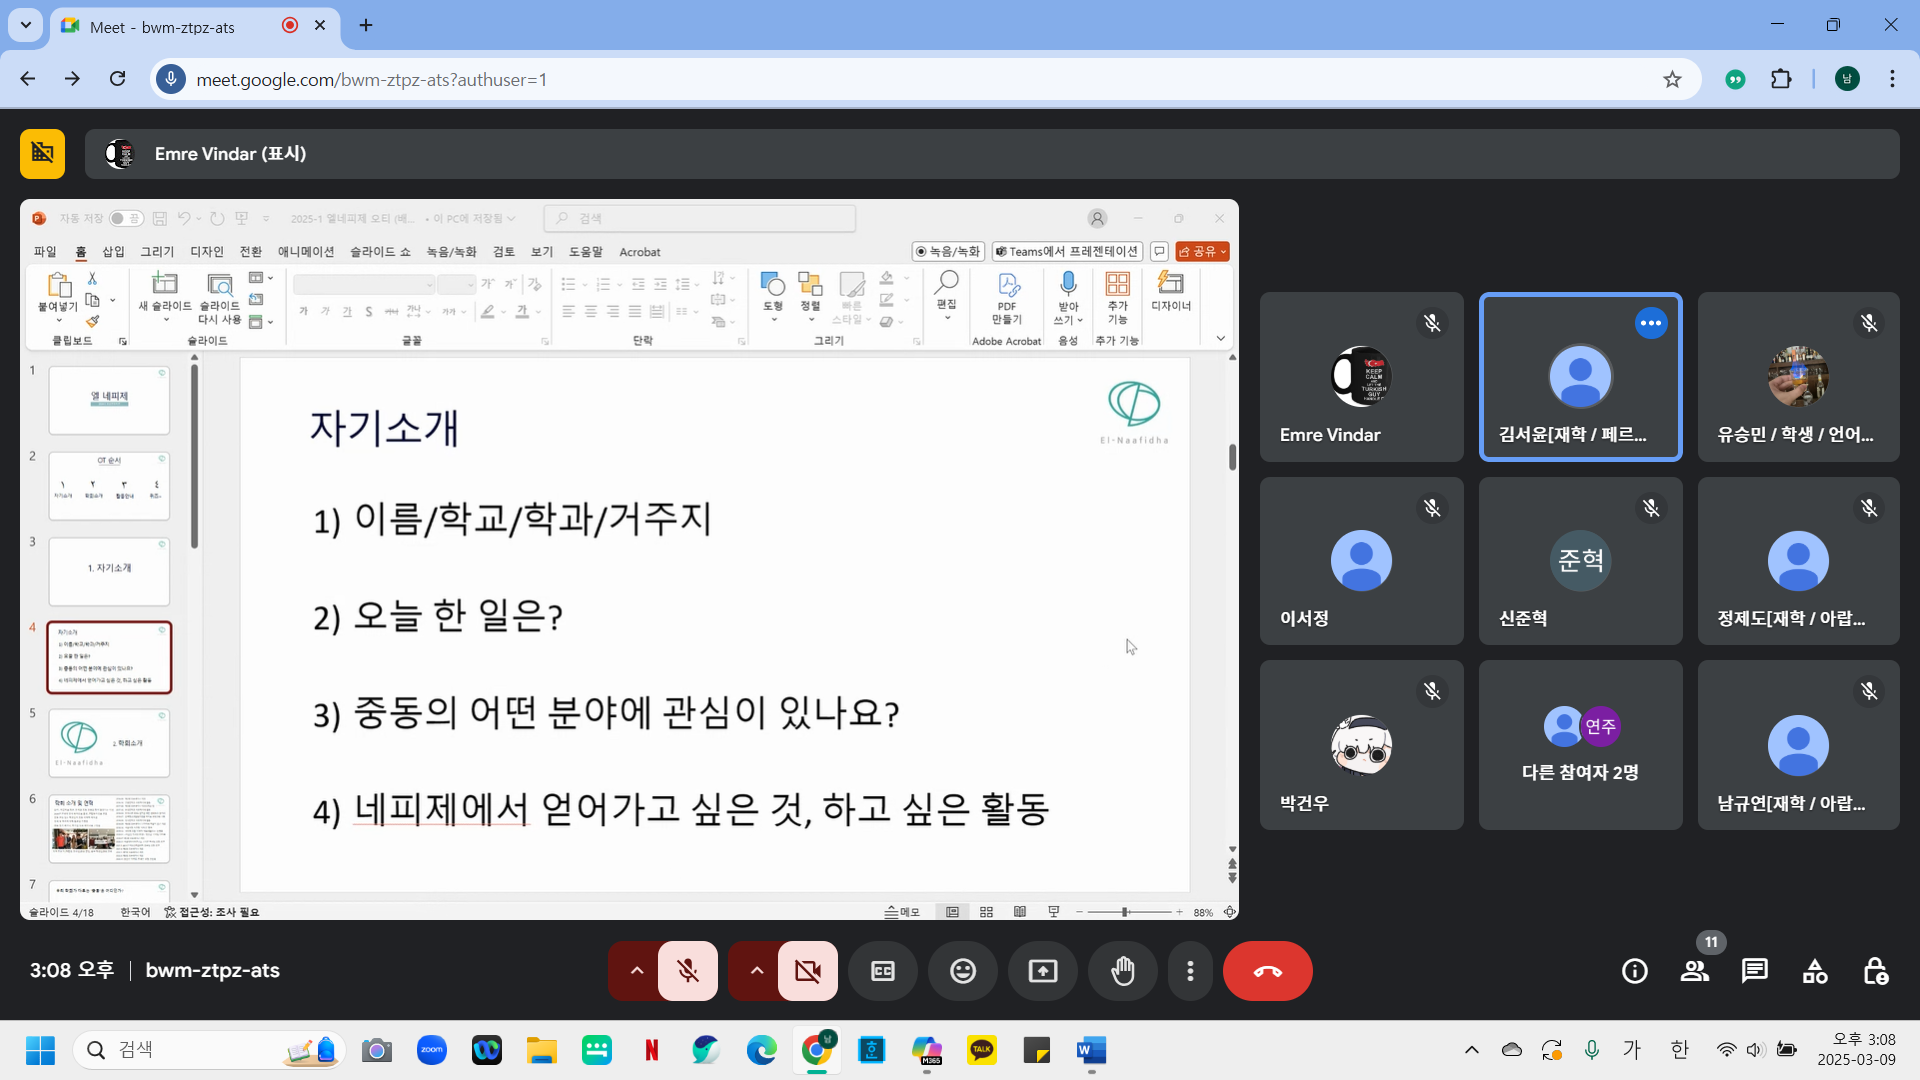Open the tab search dropdown in Chrome

[x=25, y=25]
